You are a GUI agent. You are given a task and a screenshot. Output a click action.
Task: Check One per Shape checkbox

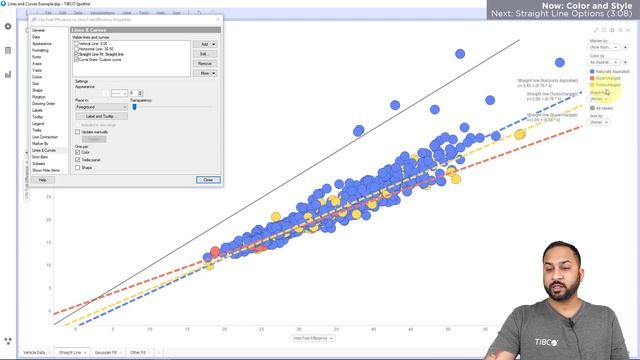pos(78,168)
